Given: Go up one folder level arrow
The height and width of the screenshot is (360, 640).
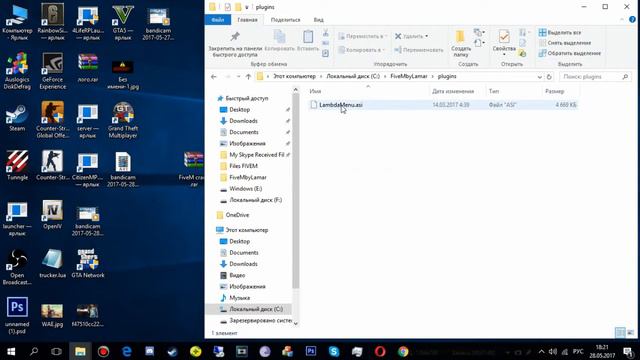Looking at the screenshot, I should pos(248,77).
